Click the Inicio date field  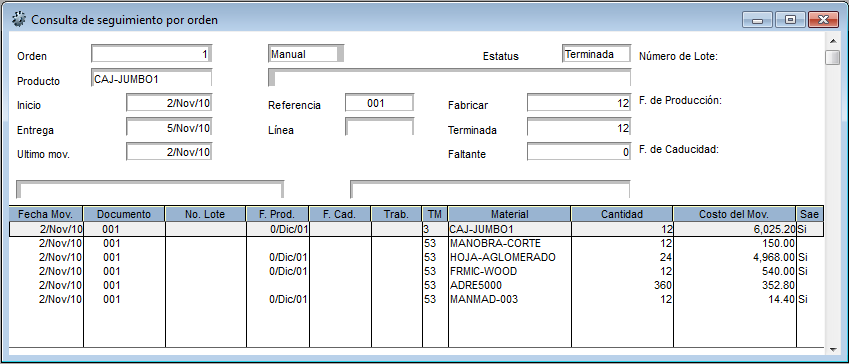point(169,103)
